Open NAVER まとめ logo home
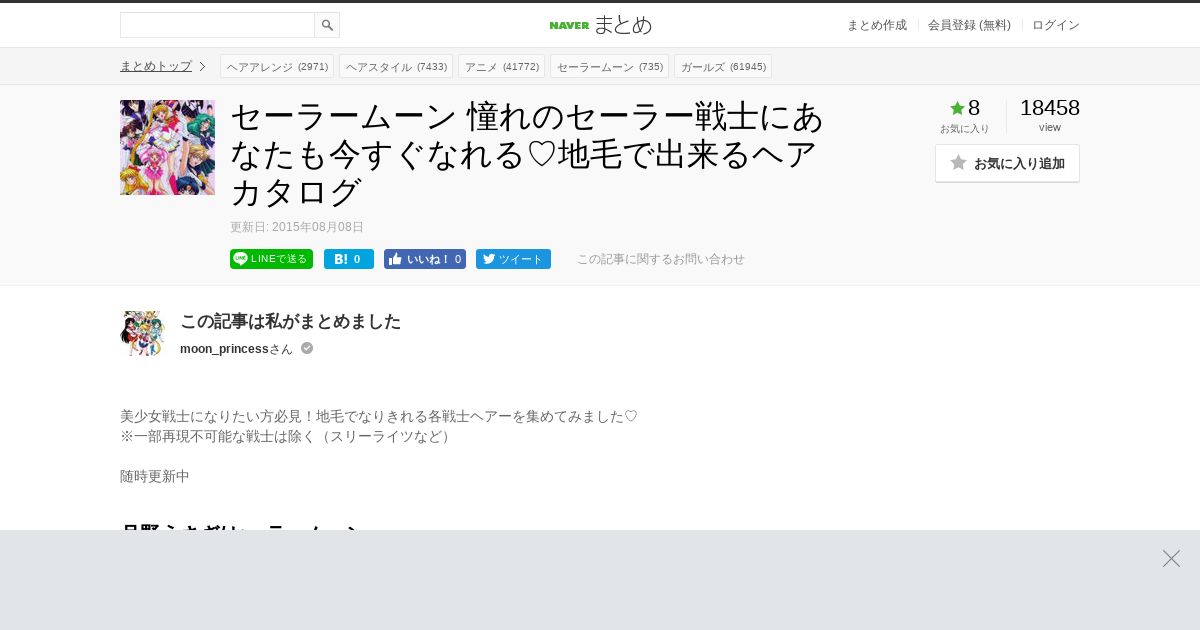This screenshot has width=1200, height=630. tap(600, 25)
